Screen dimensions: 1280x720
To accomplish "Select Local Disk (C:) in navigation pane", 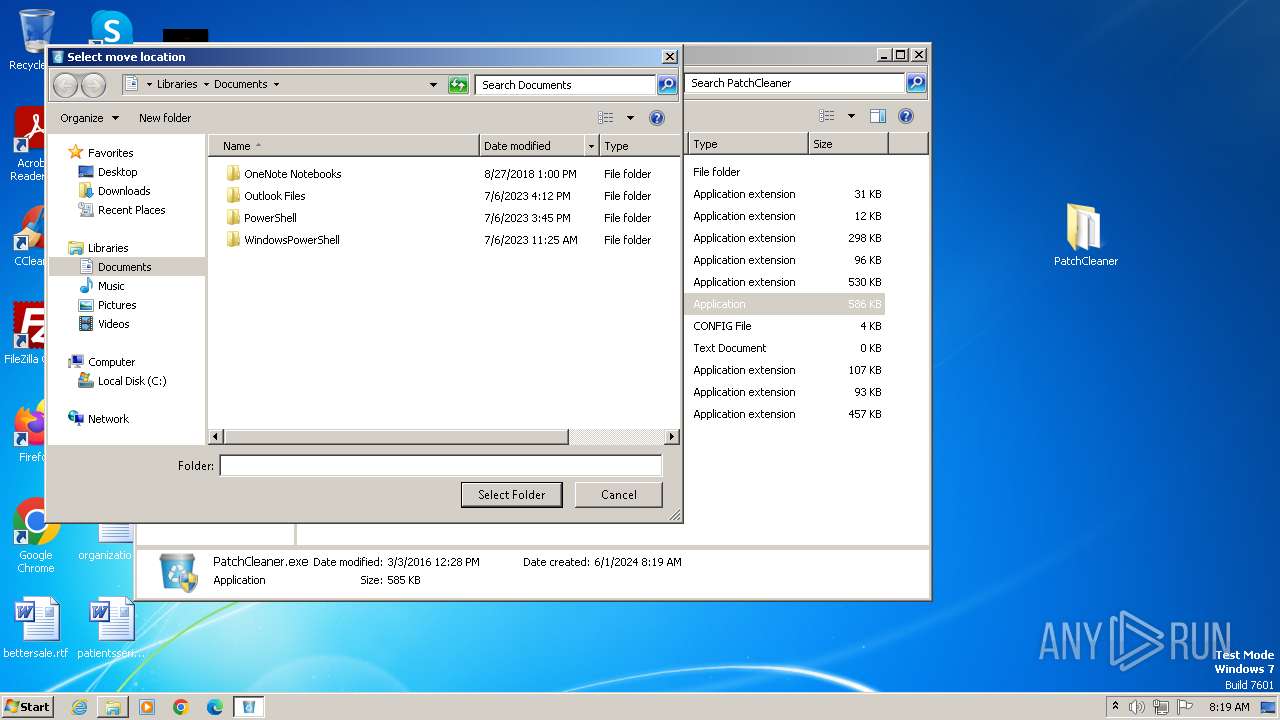I will click(132, 381).
